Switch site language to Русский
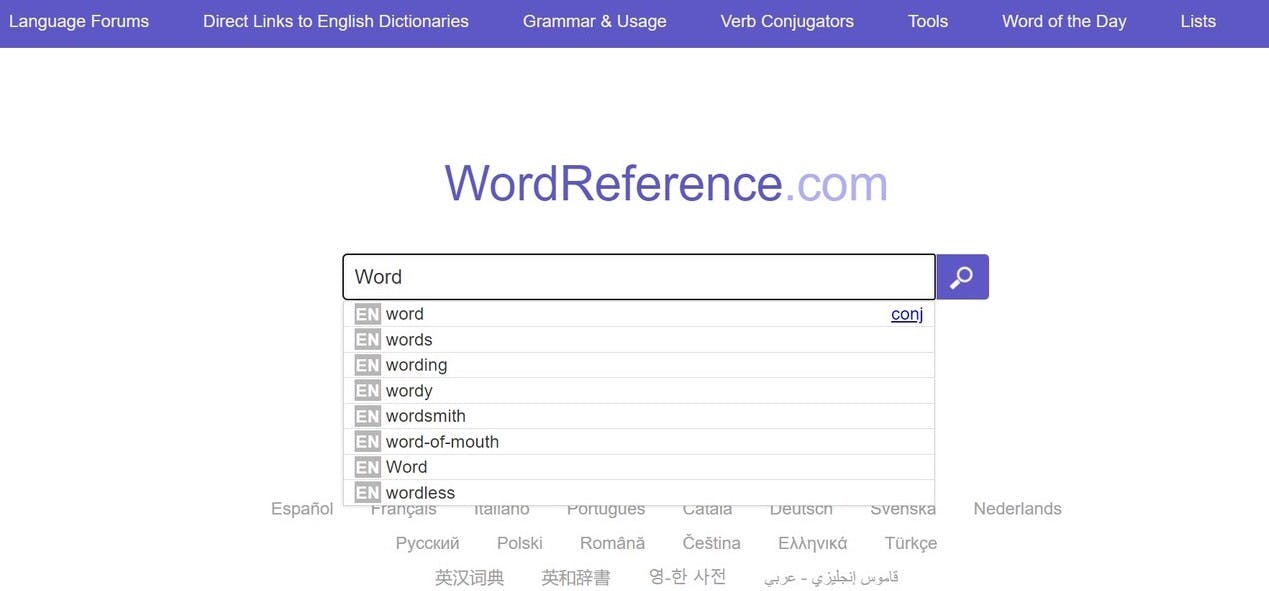The width and height of the screenshot is (1269, 591). point(427,543)
